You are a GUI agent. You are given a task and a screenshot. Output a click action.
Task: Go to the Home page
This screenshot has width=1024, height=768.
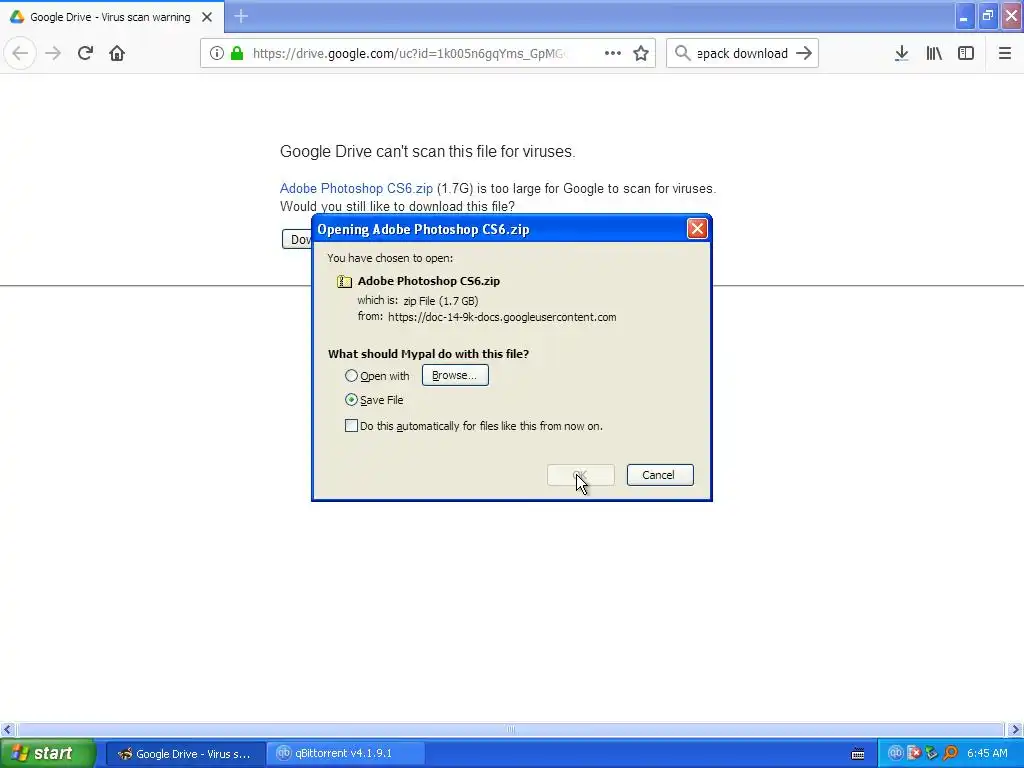click(117, 54)
